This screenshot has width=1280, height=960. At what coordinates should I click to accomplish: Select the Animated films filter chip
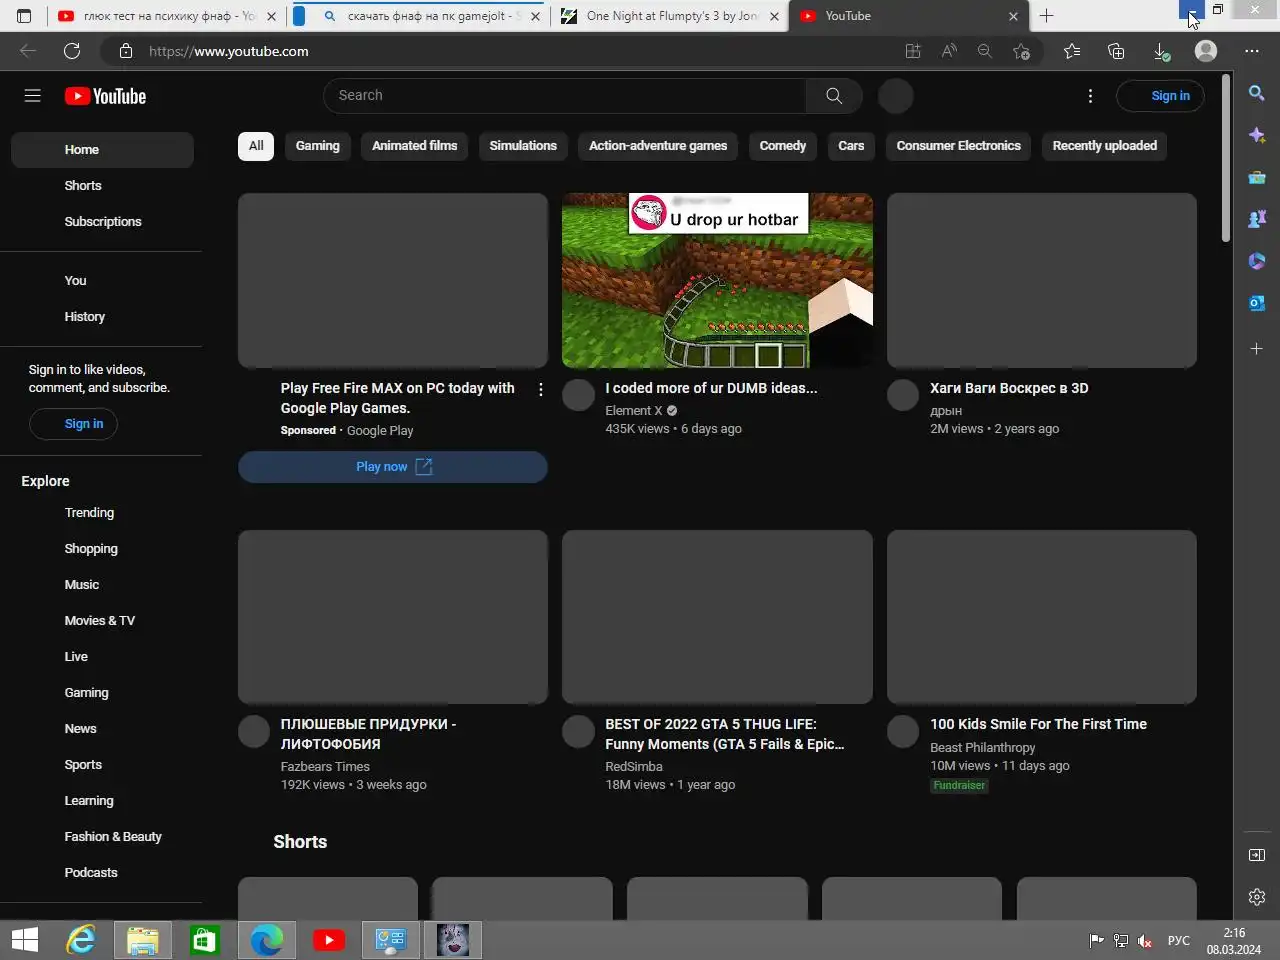(x=414, y=146)
